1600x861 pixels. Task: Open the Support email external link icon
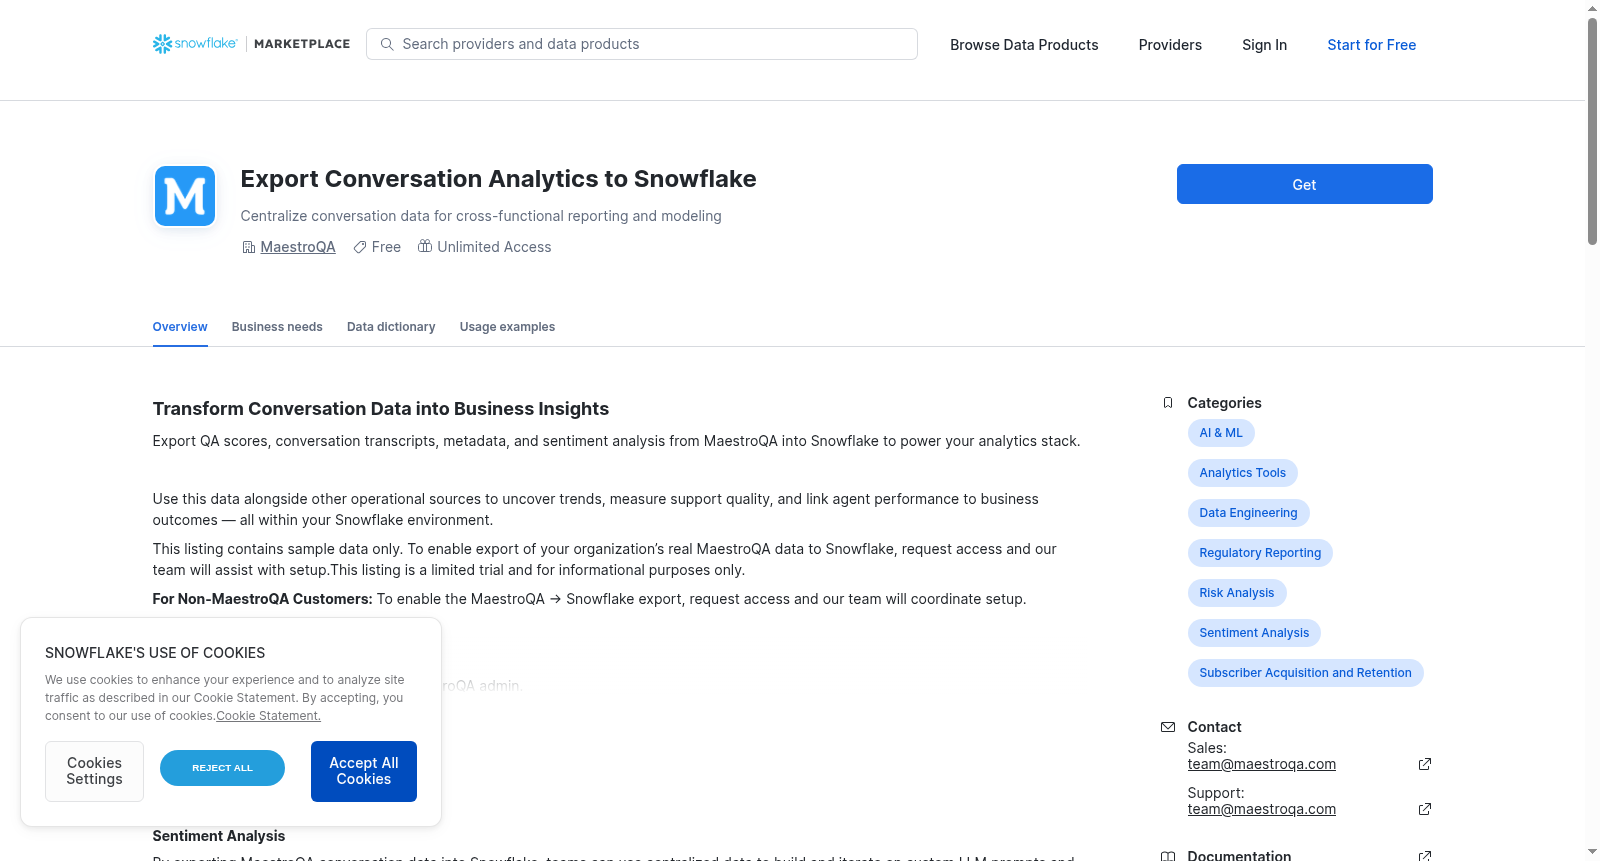pyautogui.click(x=1425, y=809)
